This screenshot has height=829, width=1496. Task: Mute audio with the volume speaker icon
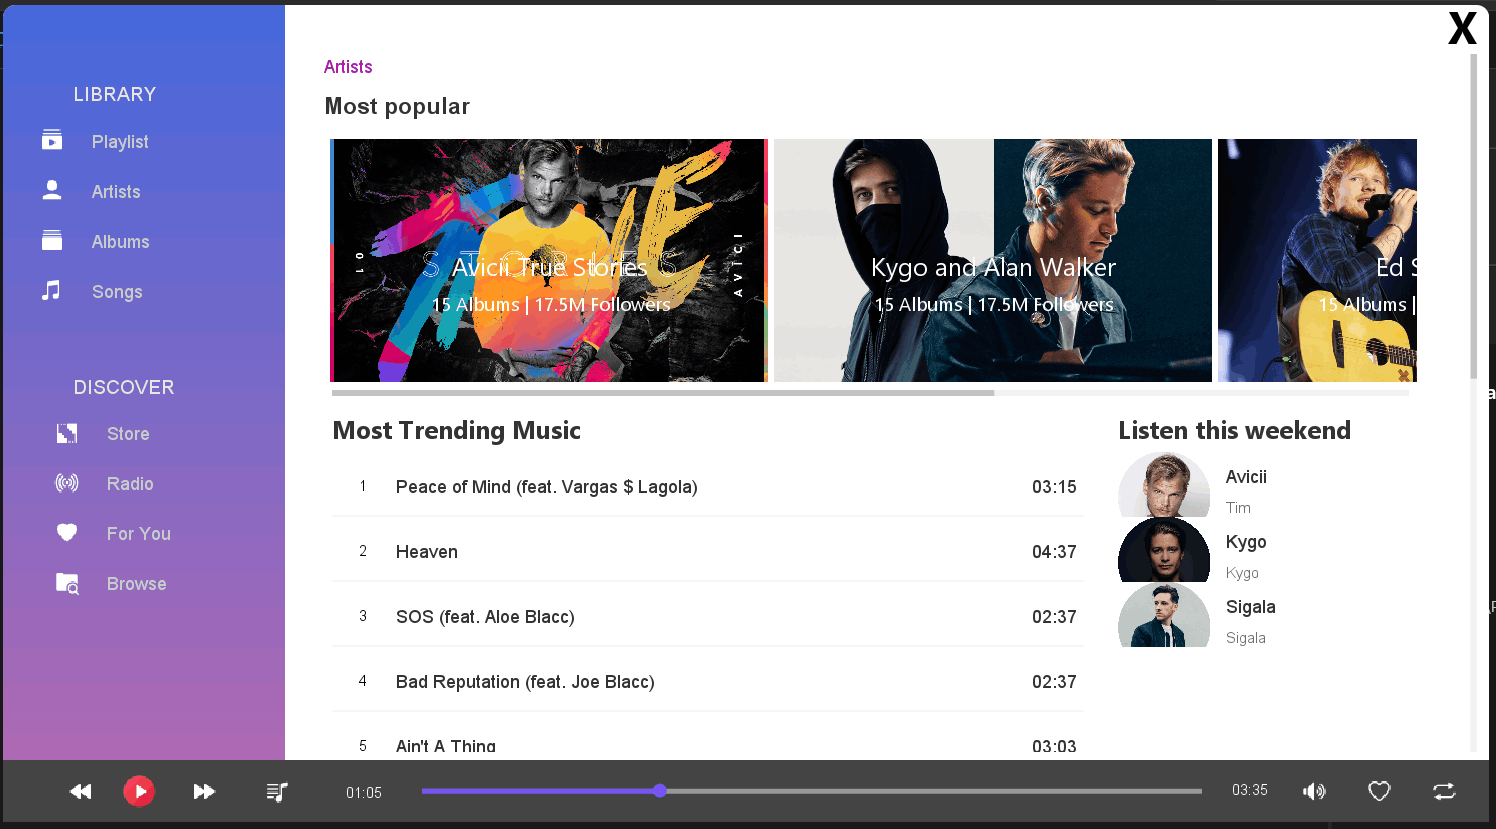click(1314, 791)
